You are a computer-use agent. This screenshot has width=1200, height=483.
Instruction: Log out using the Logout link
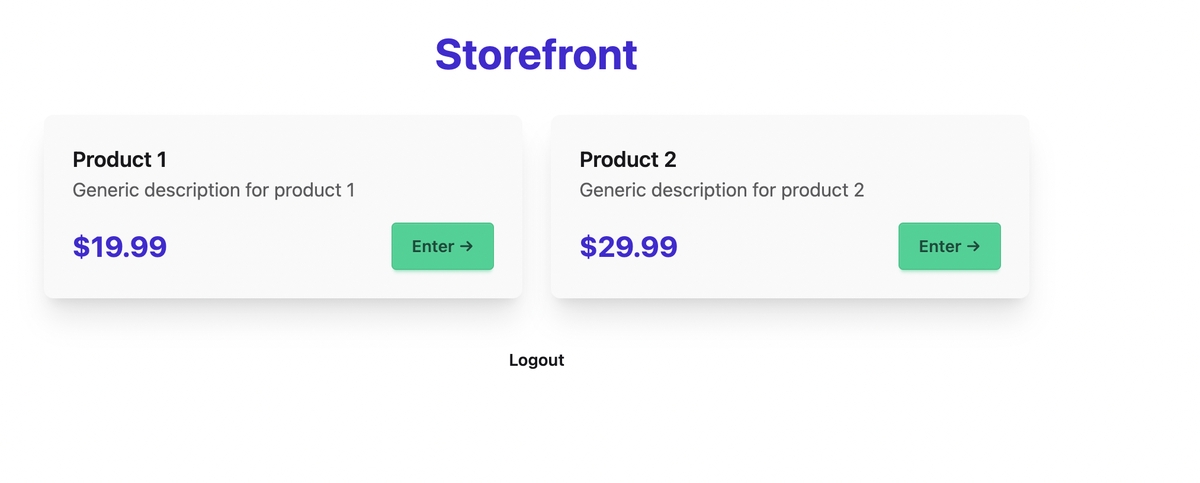(x=536, y=360)
